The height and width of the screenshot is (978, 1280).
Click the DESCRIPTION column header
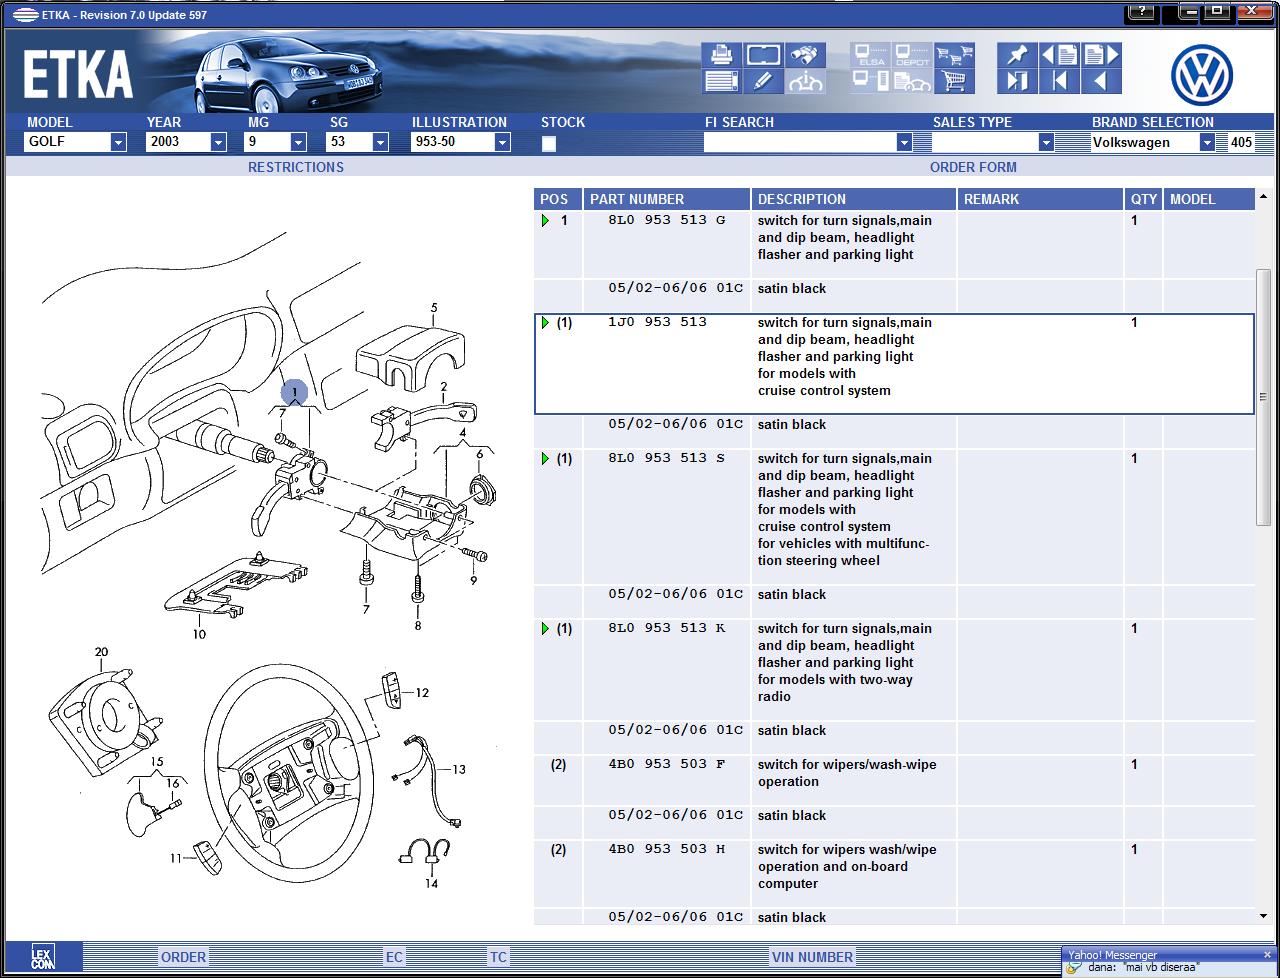[x=855, y=199]
